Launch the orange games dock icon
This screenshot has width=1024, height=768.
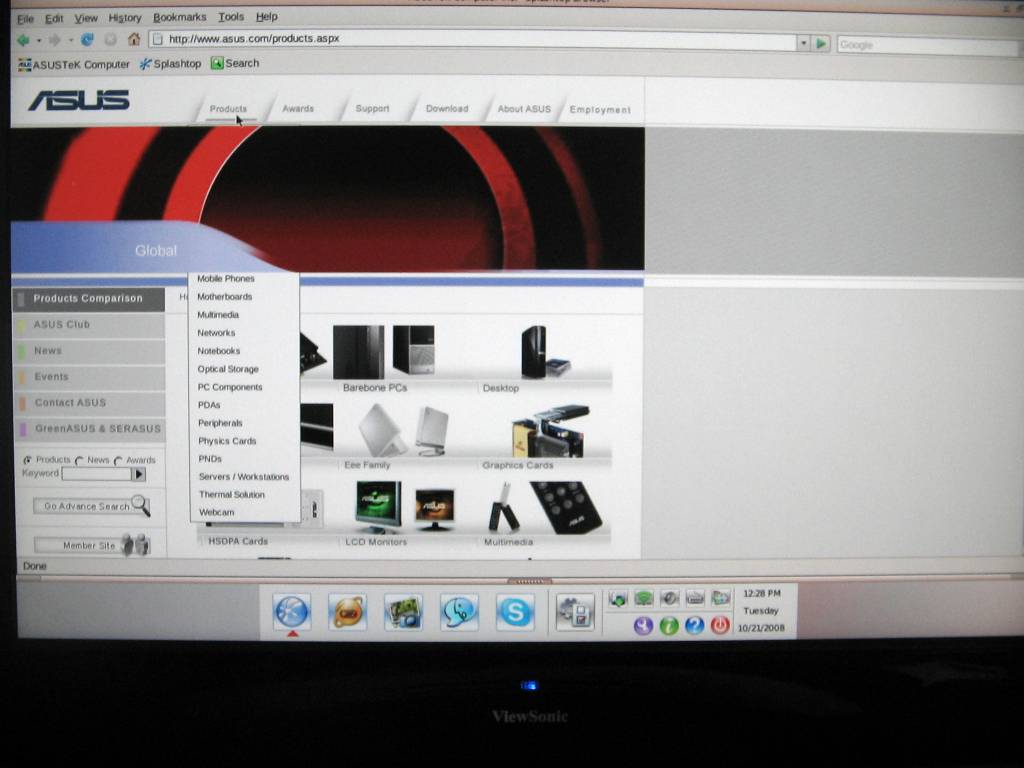pos(347,612)
